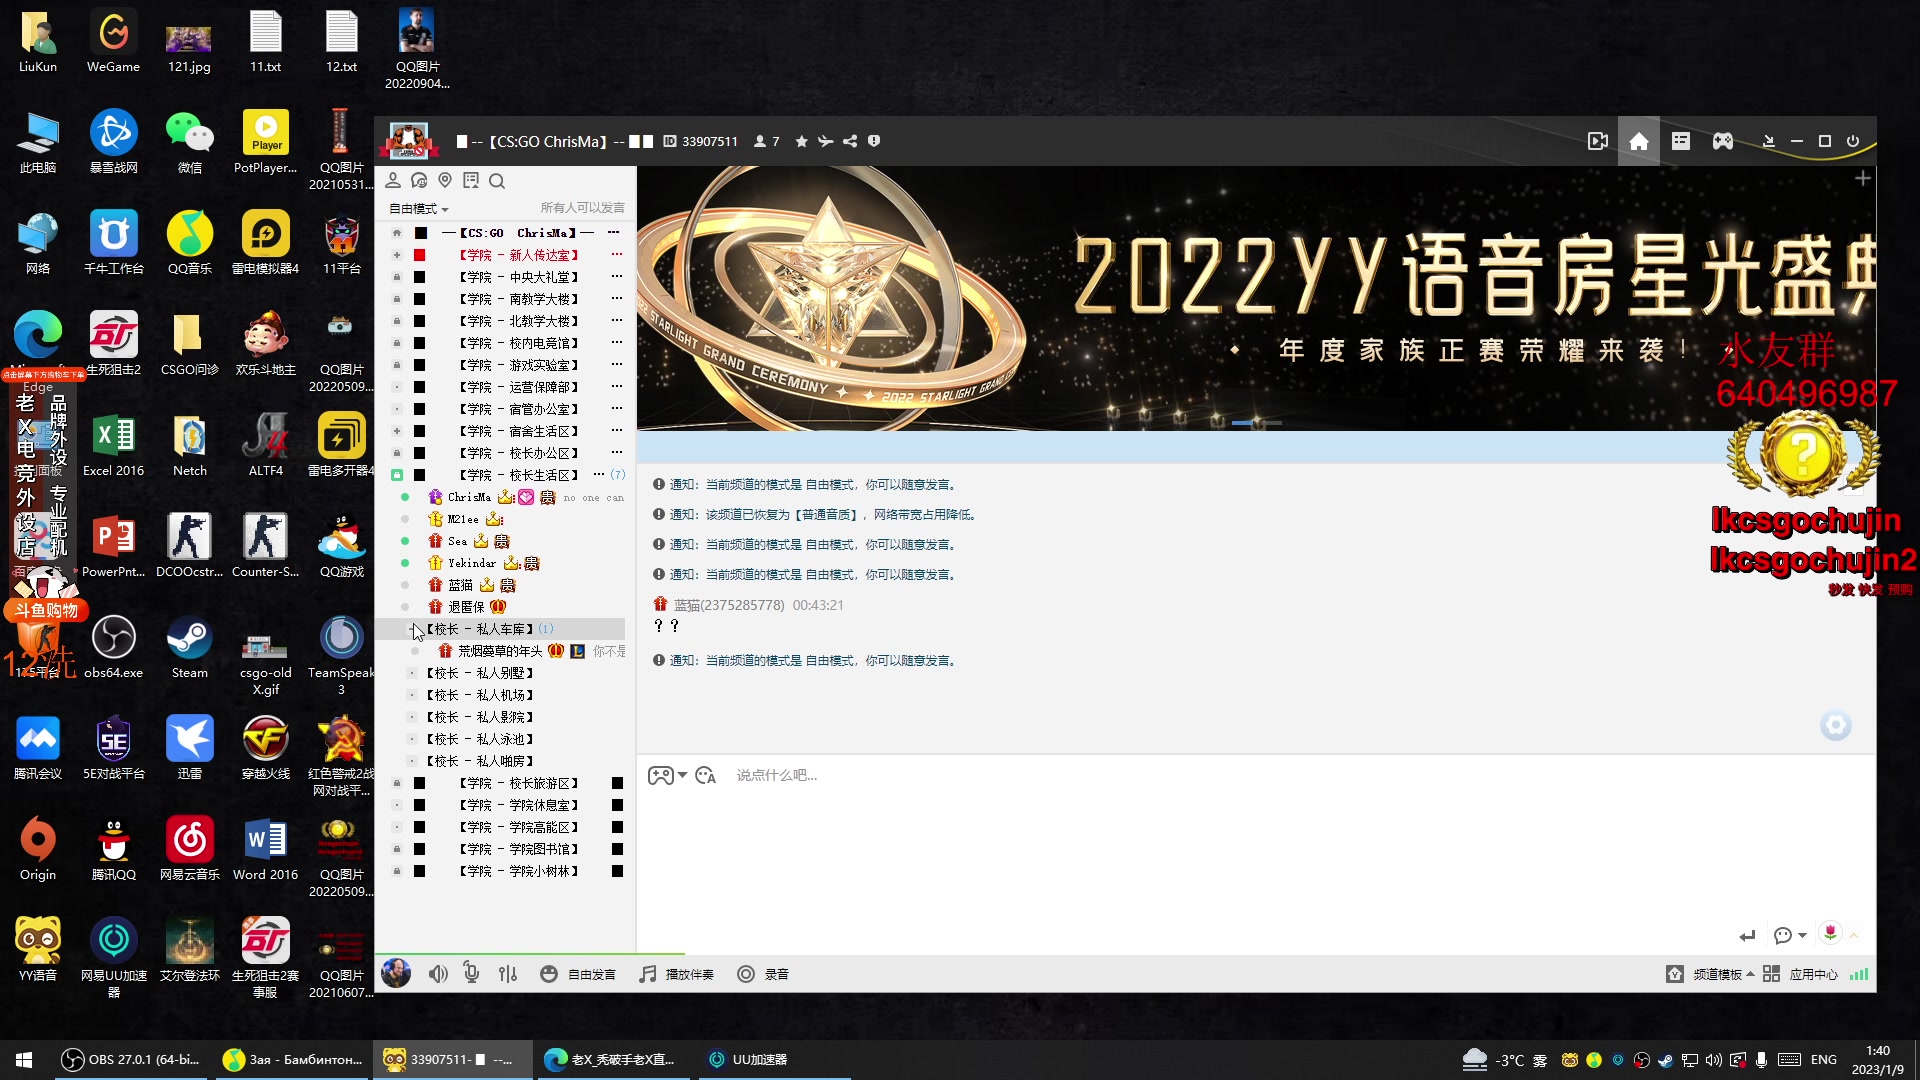Collapse the 学院 - 校长生活区 channel
This screenshot has height=1080, width=1920.
(397, 475)
